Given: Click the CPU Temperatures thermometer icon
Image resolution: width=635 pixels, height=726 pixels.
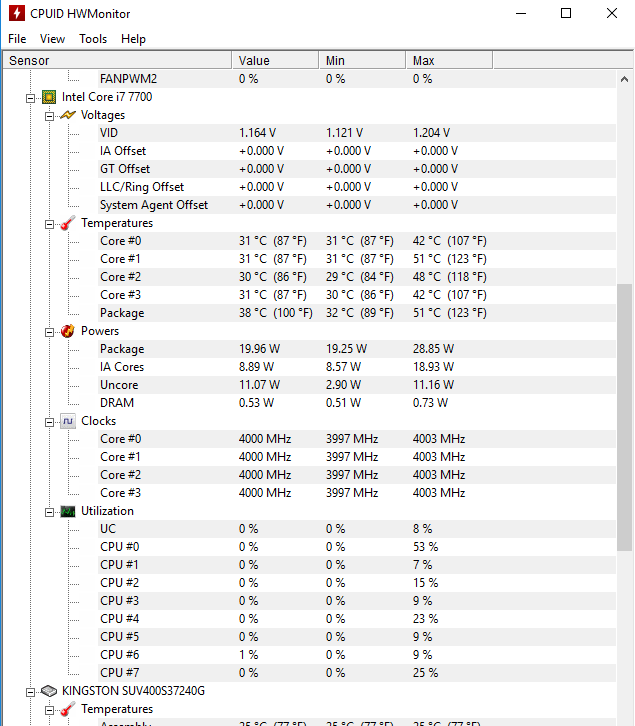Looking at the screenshot, I should pyautogui.click(x=68, y=223).
